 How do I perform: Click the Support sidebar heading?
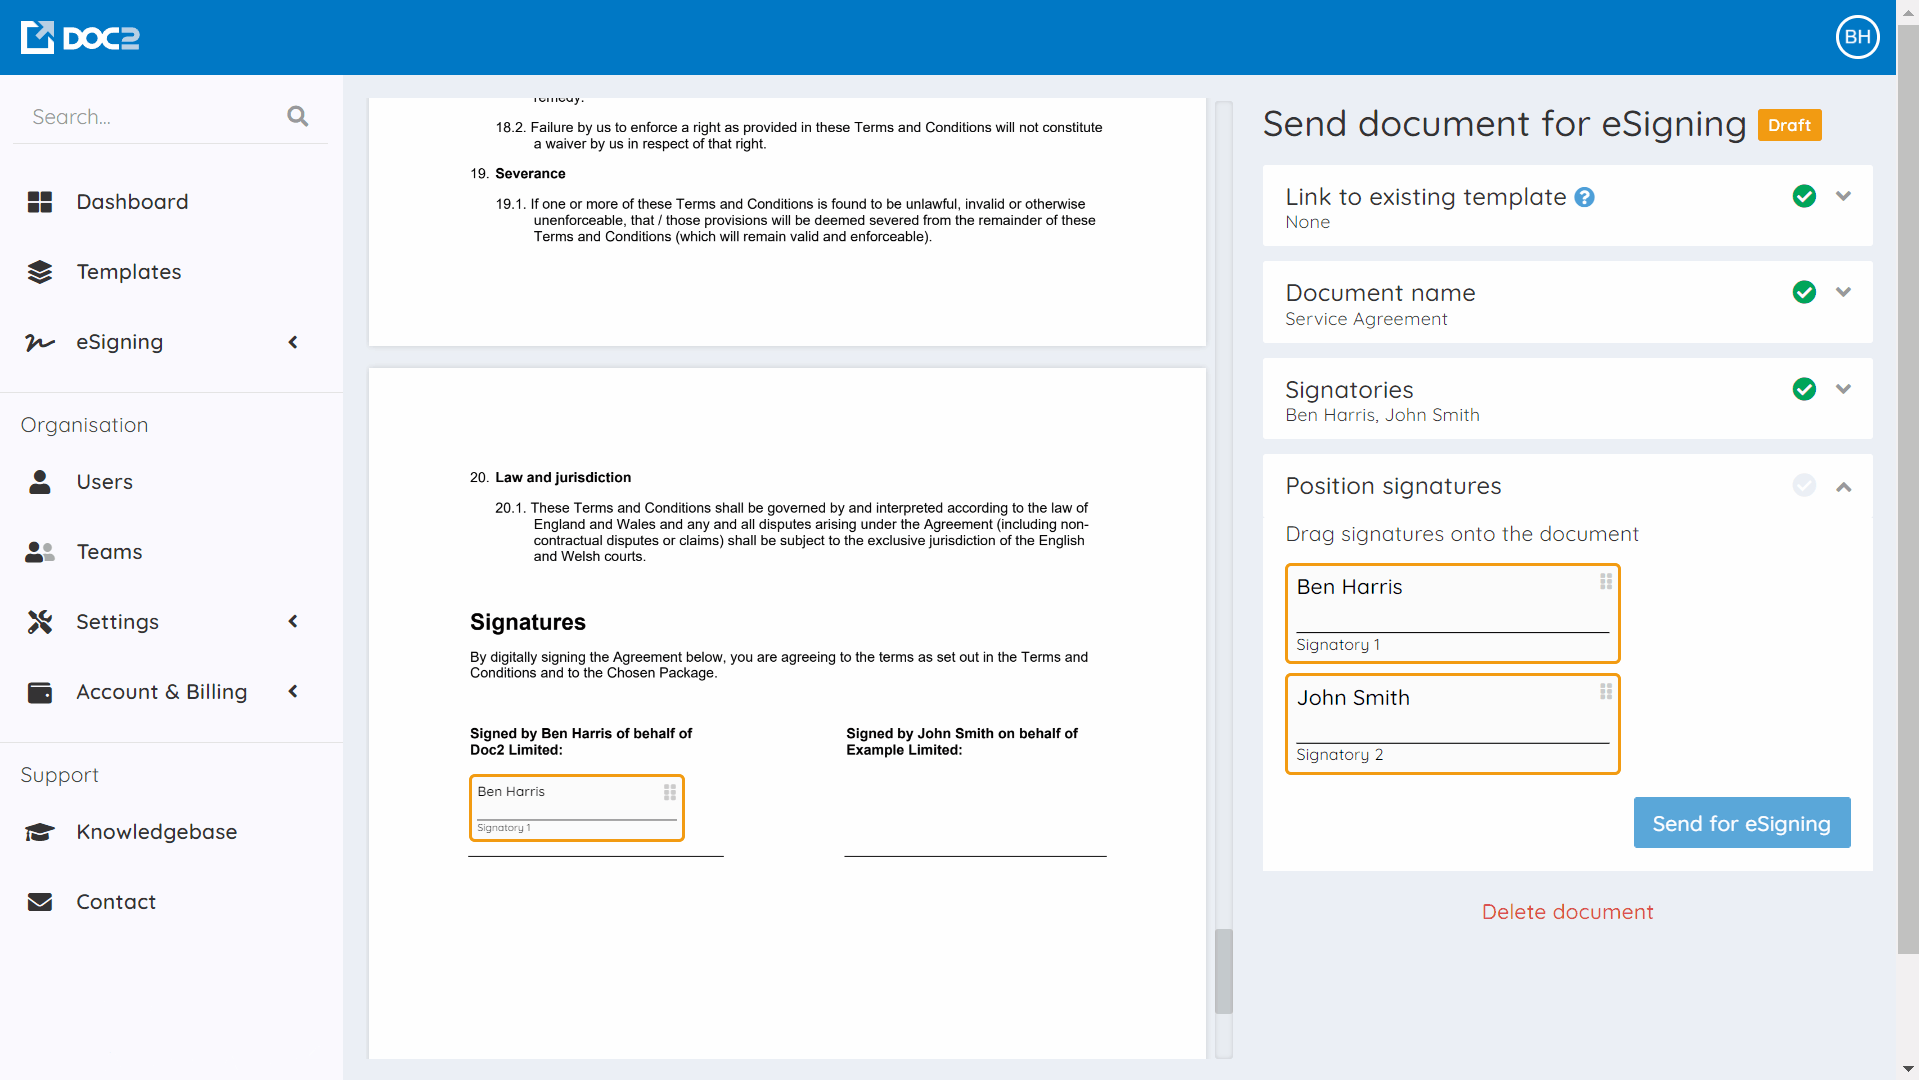point(59,775)
